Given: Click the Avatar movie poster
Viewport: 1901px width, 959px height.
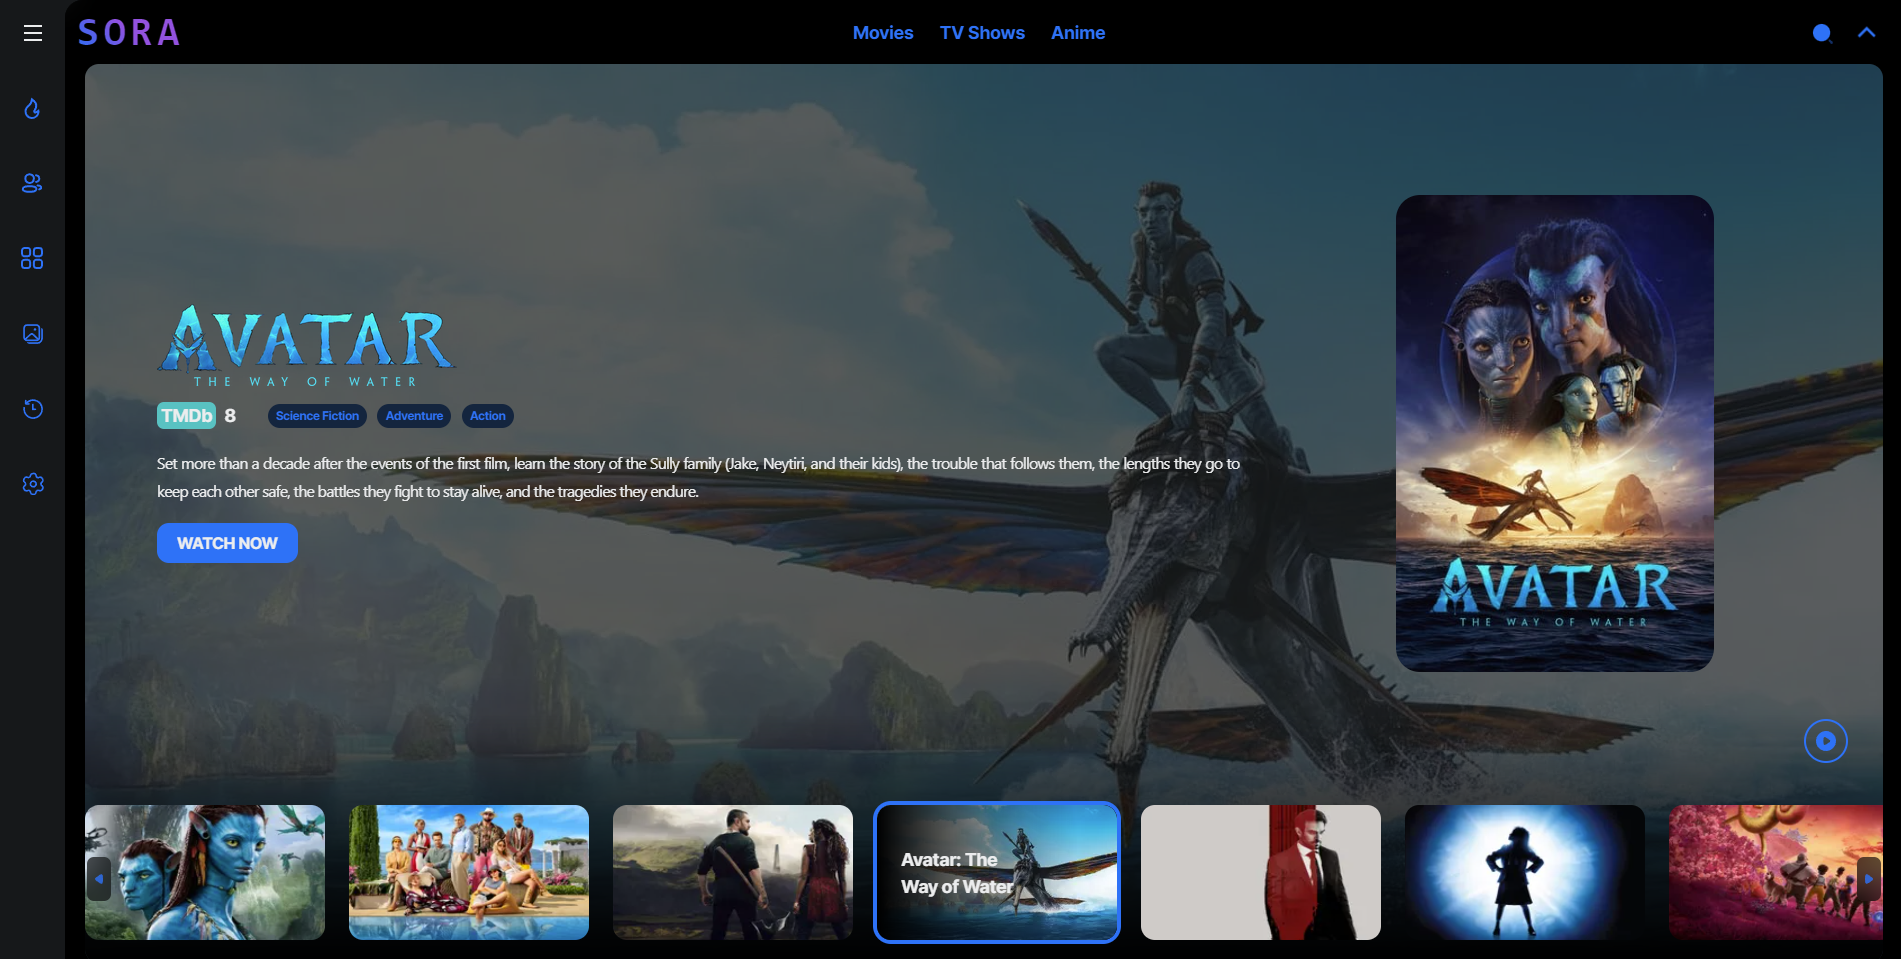Looking at the screenshot, I should click(1554, 433).
